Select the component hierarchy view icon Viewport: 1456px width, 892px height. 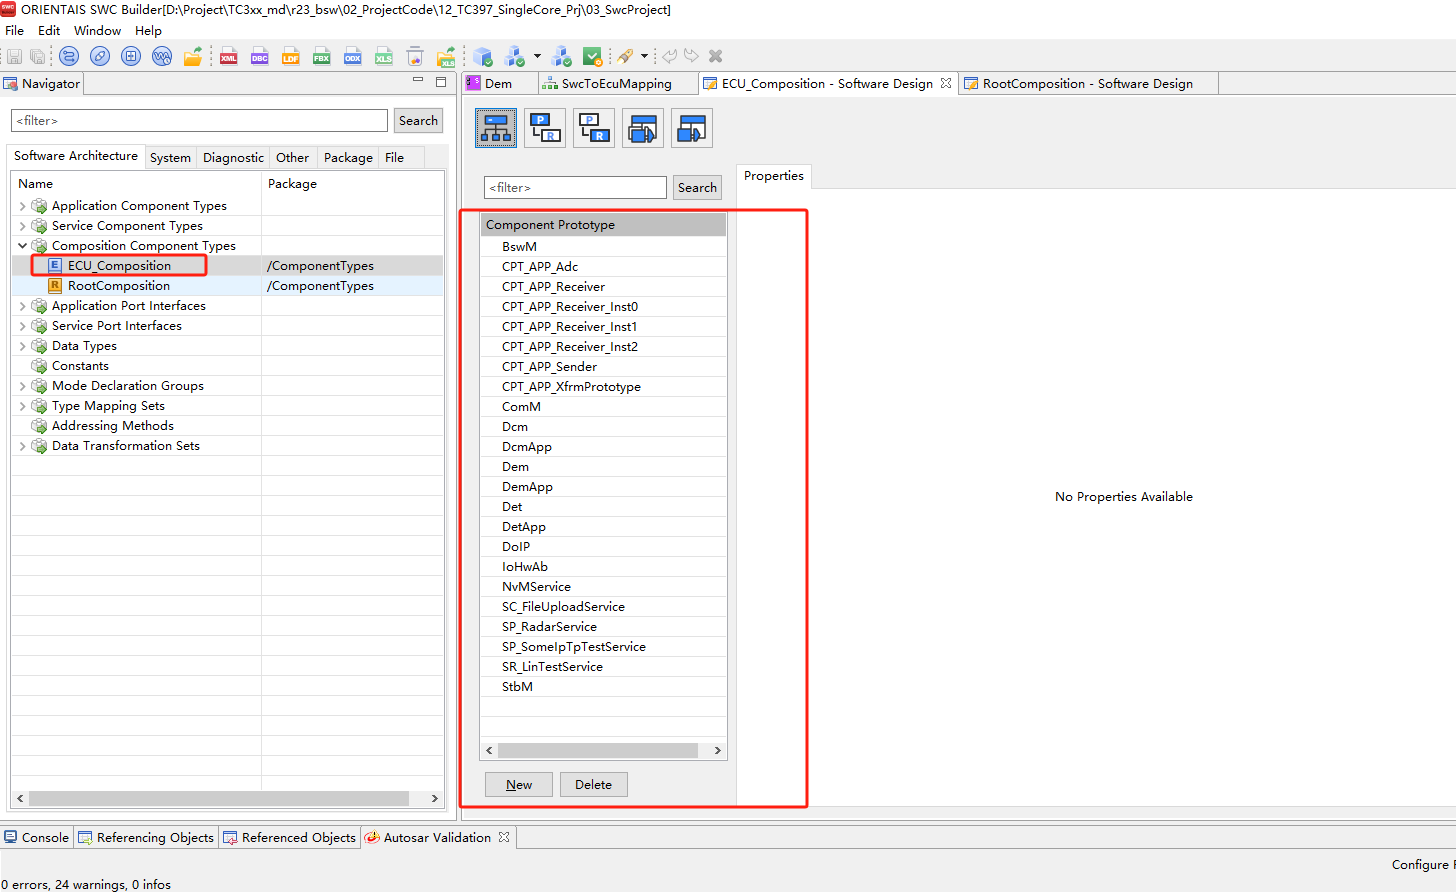[x=496, y=128]
